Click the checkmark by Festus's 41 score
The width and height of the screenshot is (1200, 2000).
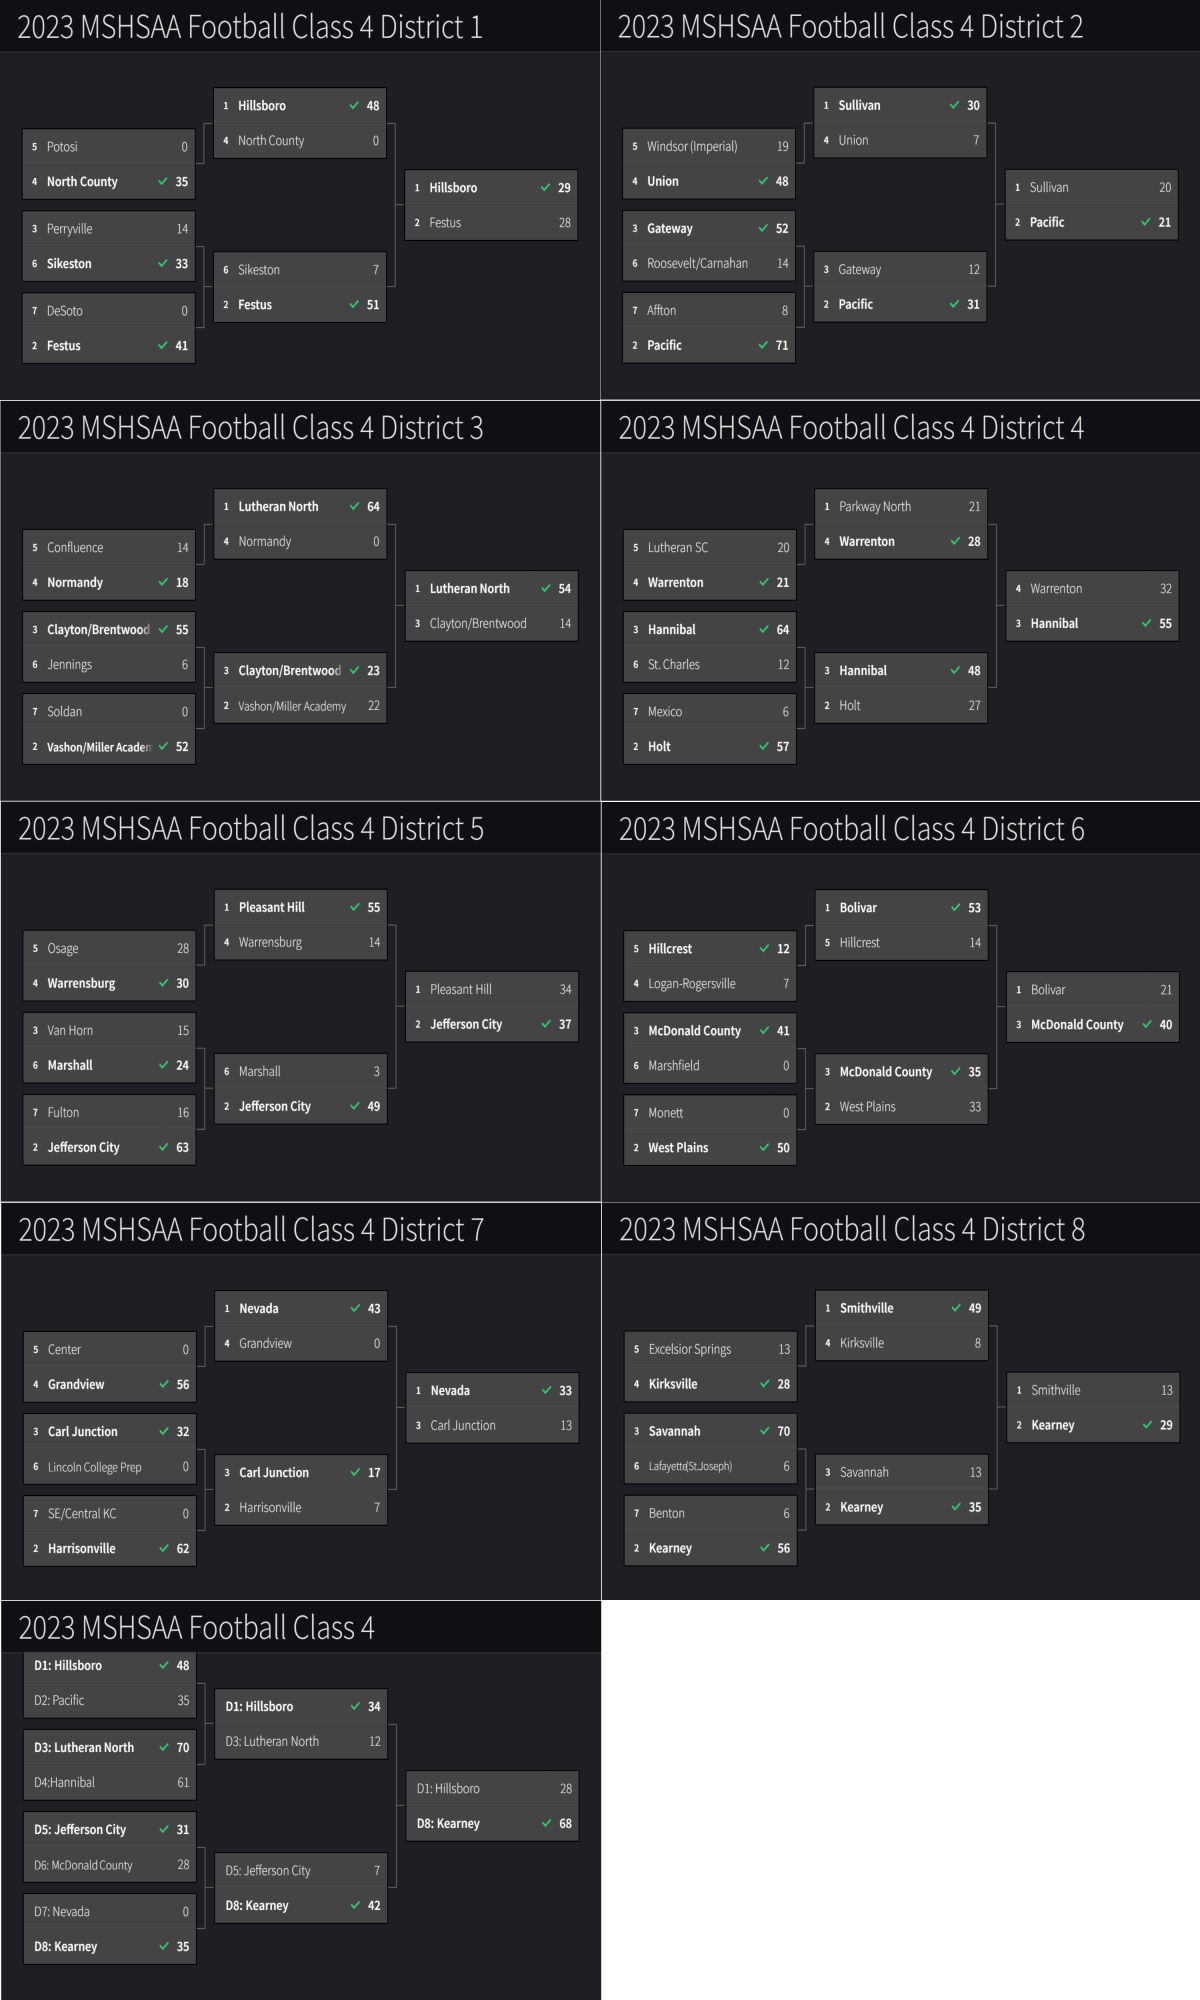pos(163,345)
